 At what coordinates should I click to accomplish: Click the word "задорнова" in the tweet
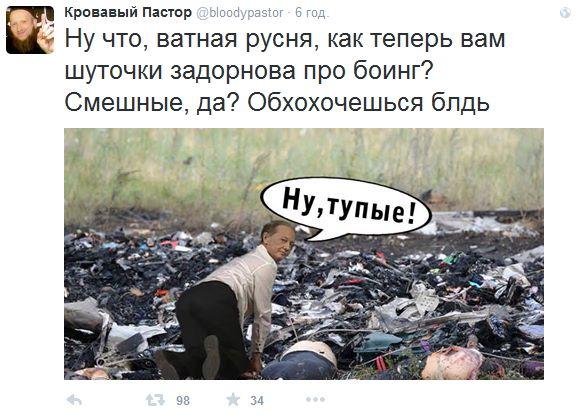(233, 72)
